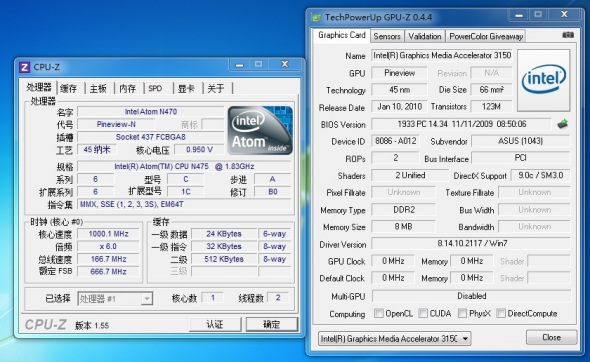Click the Multi-GPU Disabled field
This screenshot has width=590, height=362.
pos(471,296)
